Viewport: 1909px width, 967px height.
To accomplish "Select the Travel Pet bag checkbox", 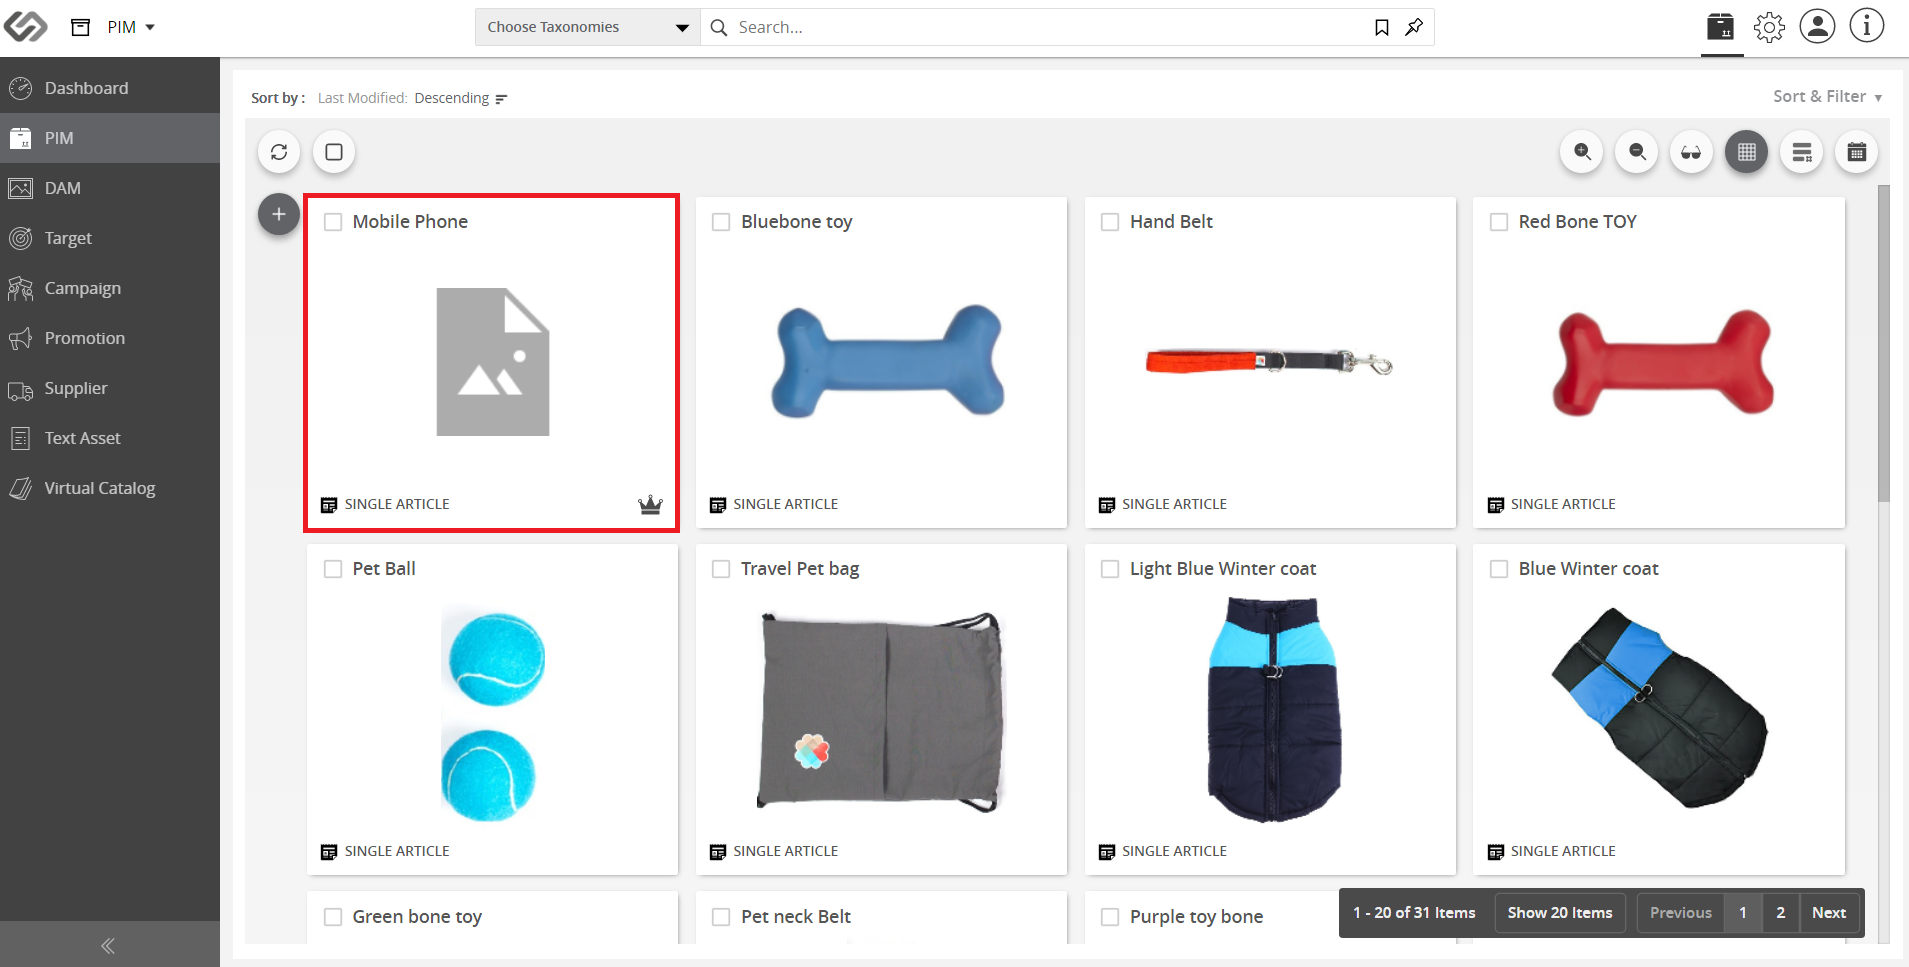I will click(721, 569).
